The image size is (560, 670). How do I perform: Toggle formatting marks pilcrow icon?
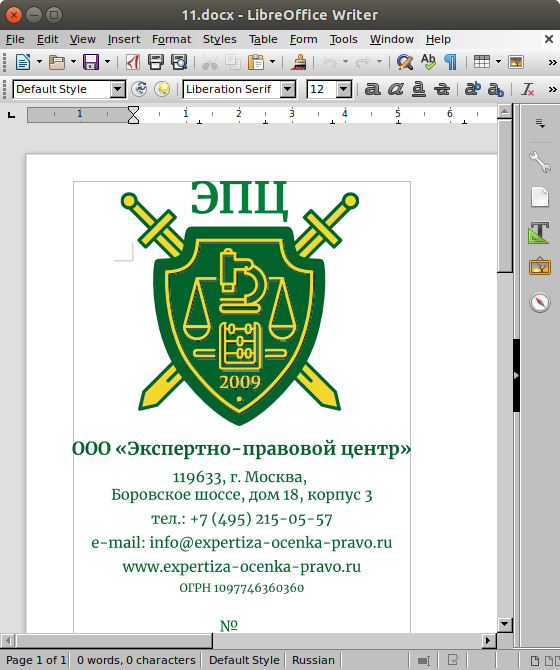point(451,62)
